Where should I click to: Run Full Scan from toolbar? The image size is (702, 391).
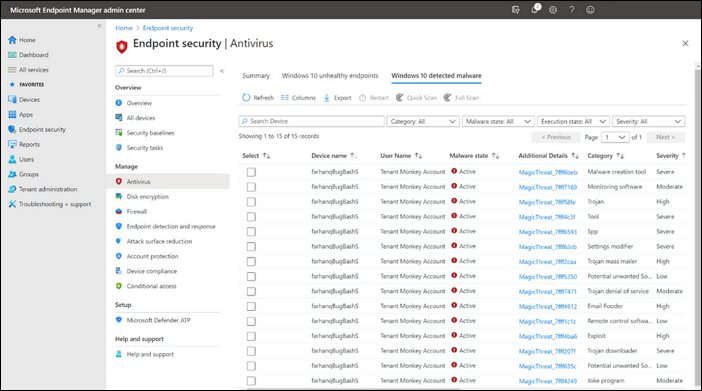pyautogui.click(x=461, y=98)
